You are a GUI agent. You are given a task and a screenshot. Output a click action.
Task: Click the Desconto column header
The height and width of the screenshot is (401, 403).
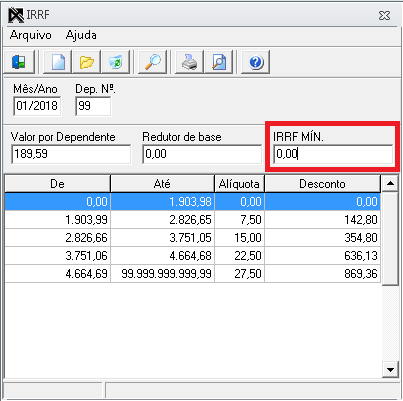[x=322, y=184]
